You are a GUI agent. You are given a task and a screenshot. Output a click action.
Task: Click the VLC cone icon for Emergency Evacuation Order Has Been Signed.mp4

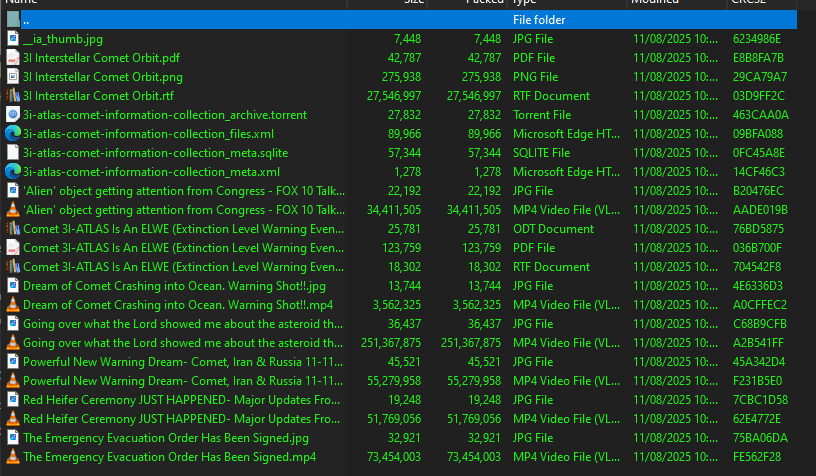(x=13, y=457)
